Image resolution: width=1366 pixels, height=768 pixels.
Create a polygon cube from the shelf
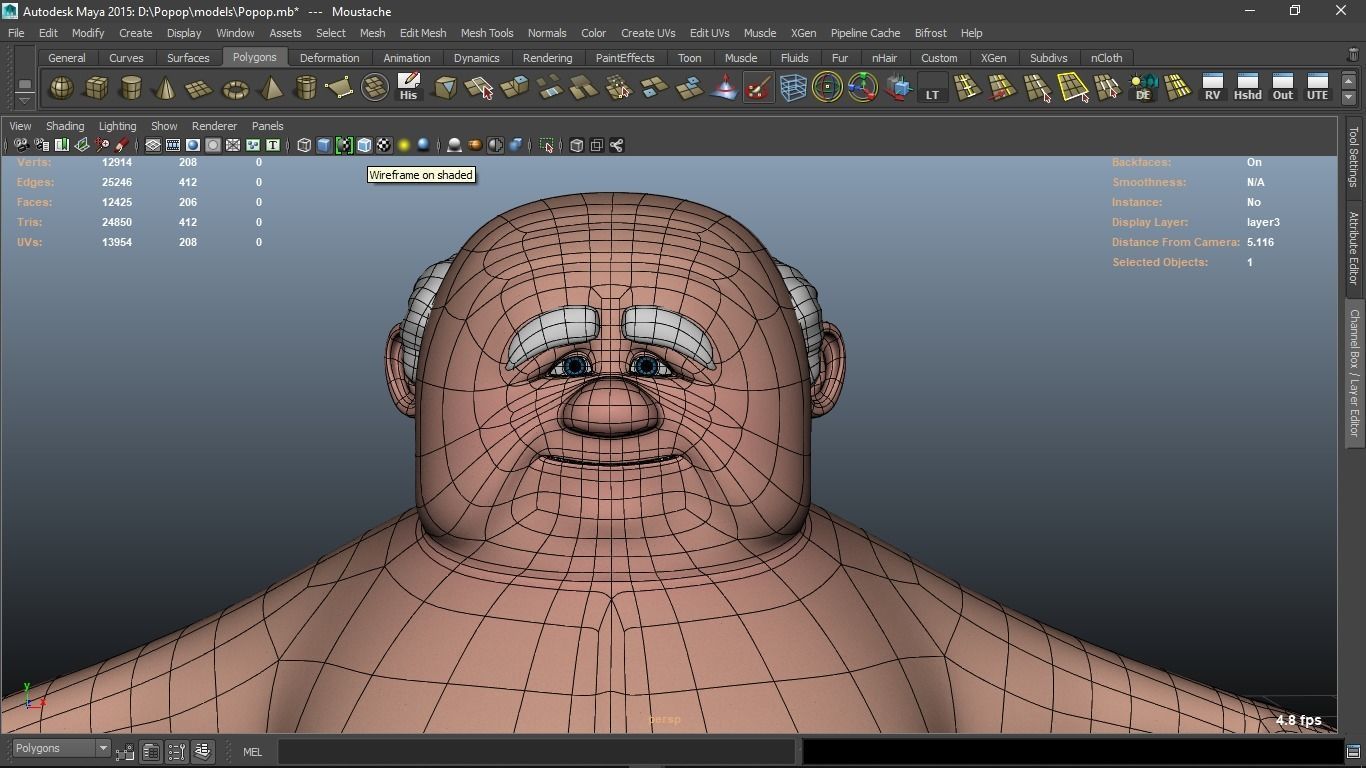click(96, 88)
